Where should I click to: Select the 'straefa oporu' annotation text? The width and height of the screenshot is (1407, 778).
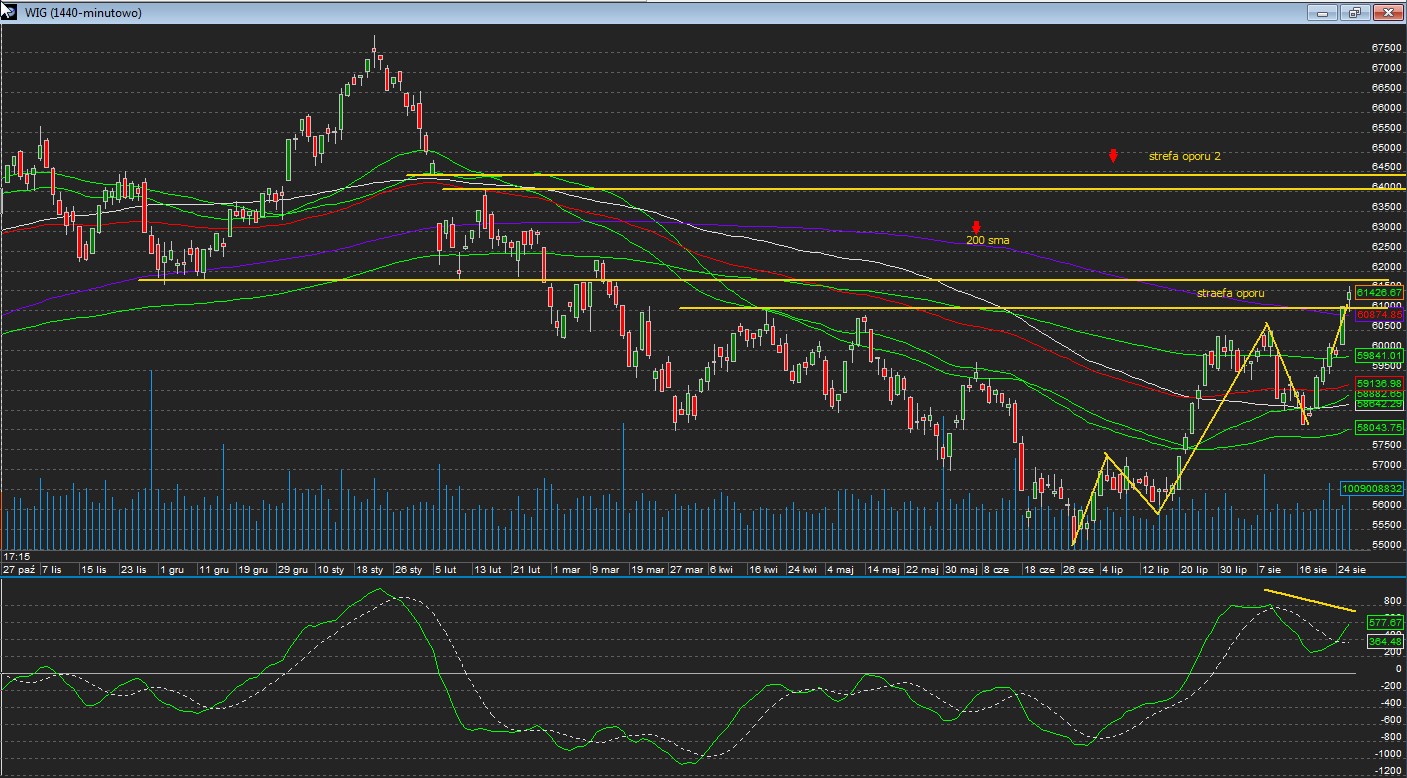click(1230, 294)
